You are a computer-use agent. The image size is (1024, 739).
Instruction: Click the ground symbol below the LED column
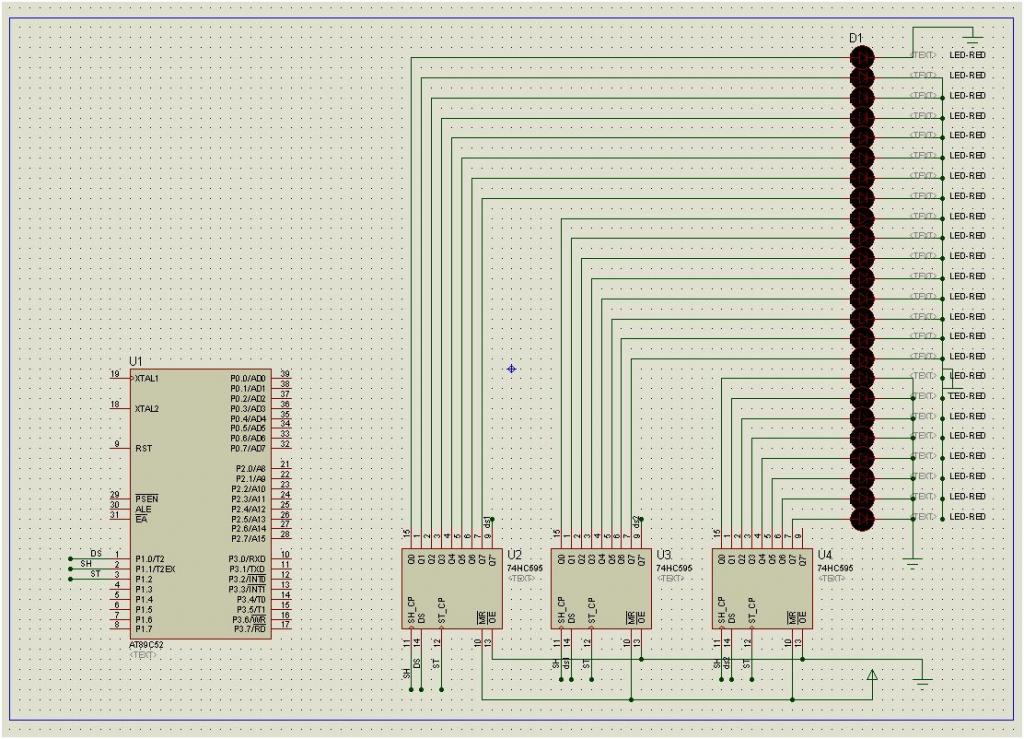(913, 562)
